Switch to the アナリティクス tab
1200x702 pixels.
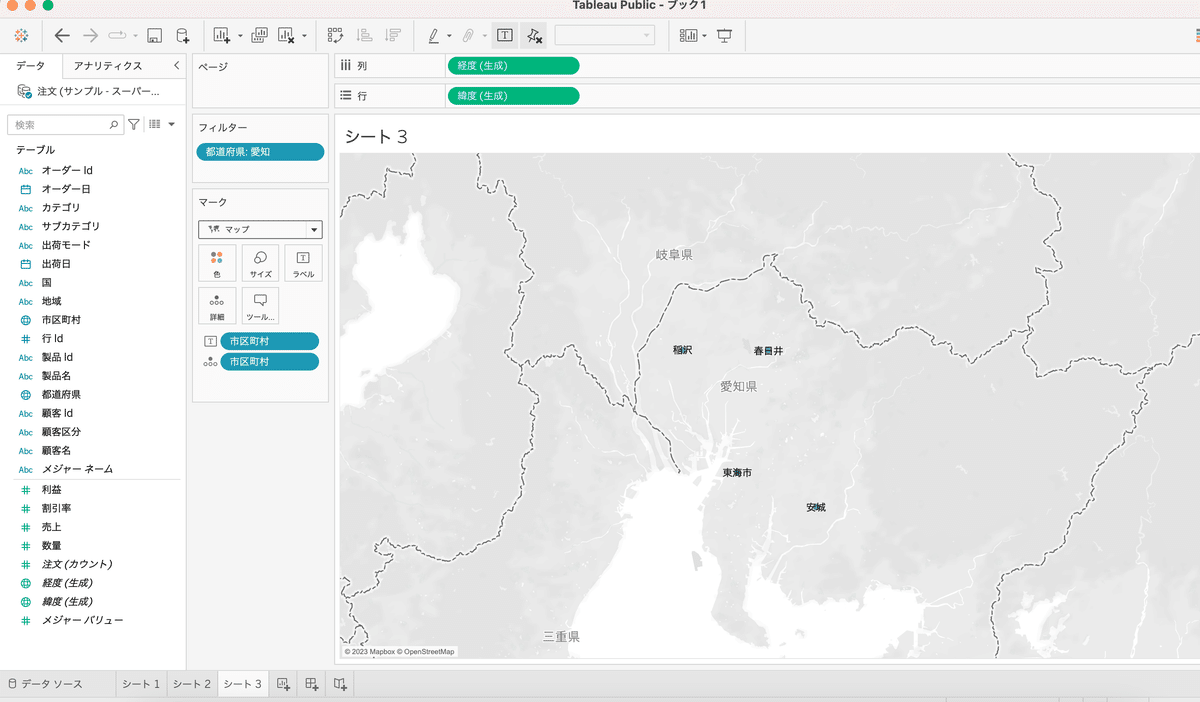108,66
